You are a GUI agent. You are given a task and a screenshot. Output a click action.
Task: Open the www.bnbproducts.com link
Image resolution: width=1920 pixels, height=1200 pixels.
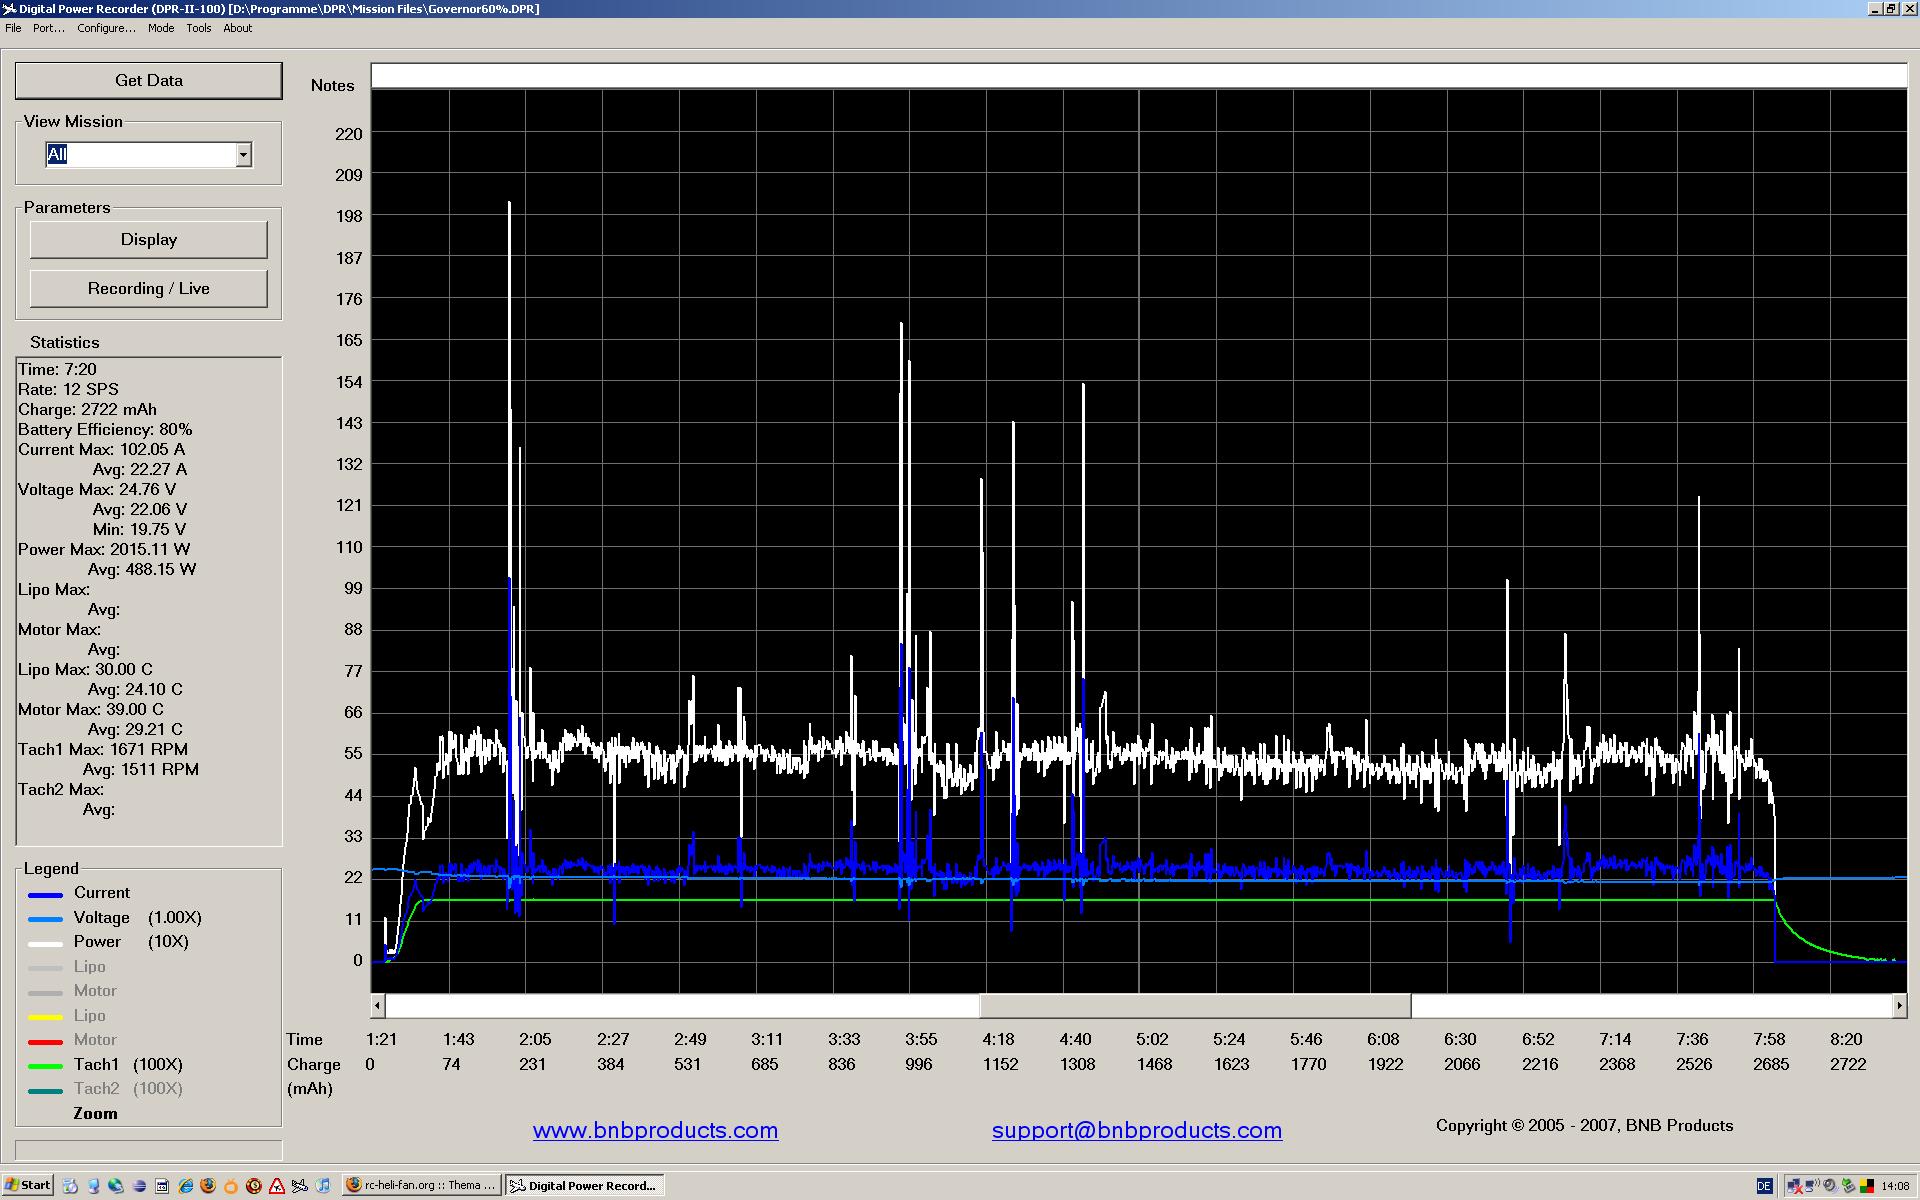(655, 1130)
